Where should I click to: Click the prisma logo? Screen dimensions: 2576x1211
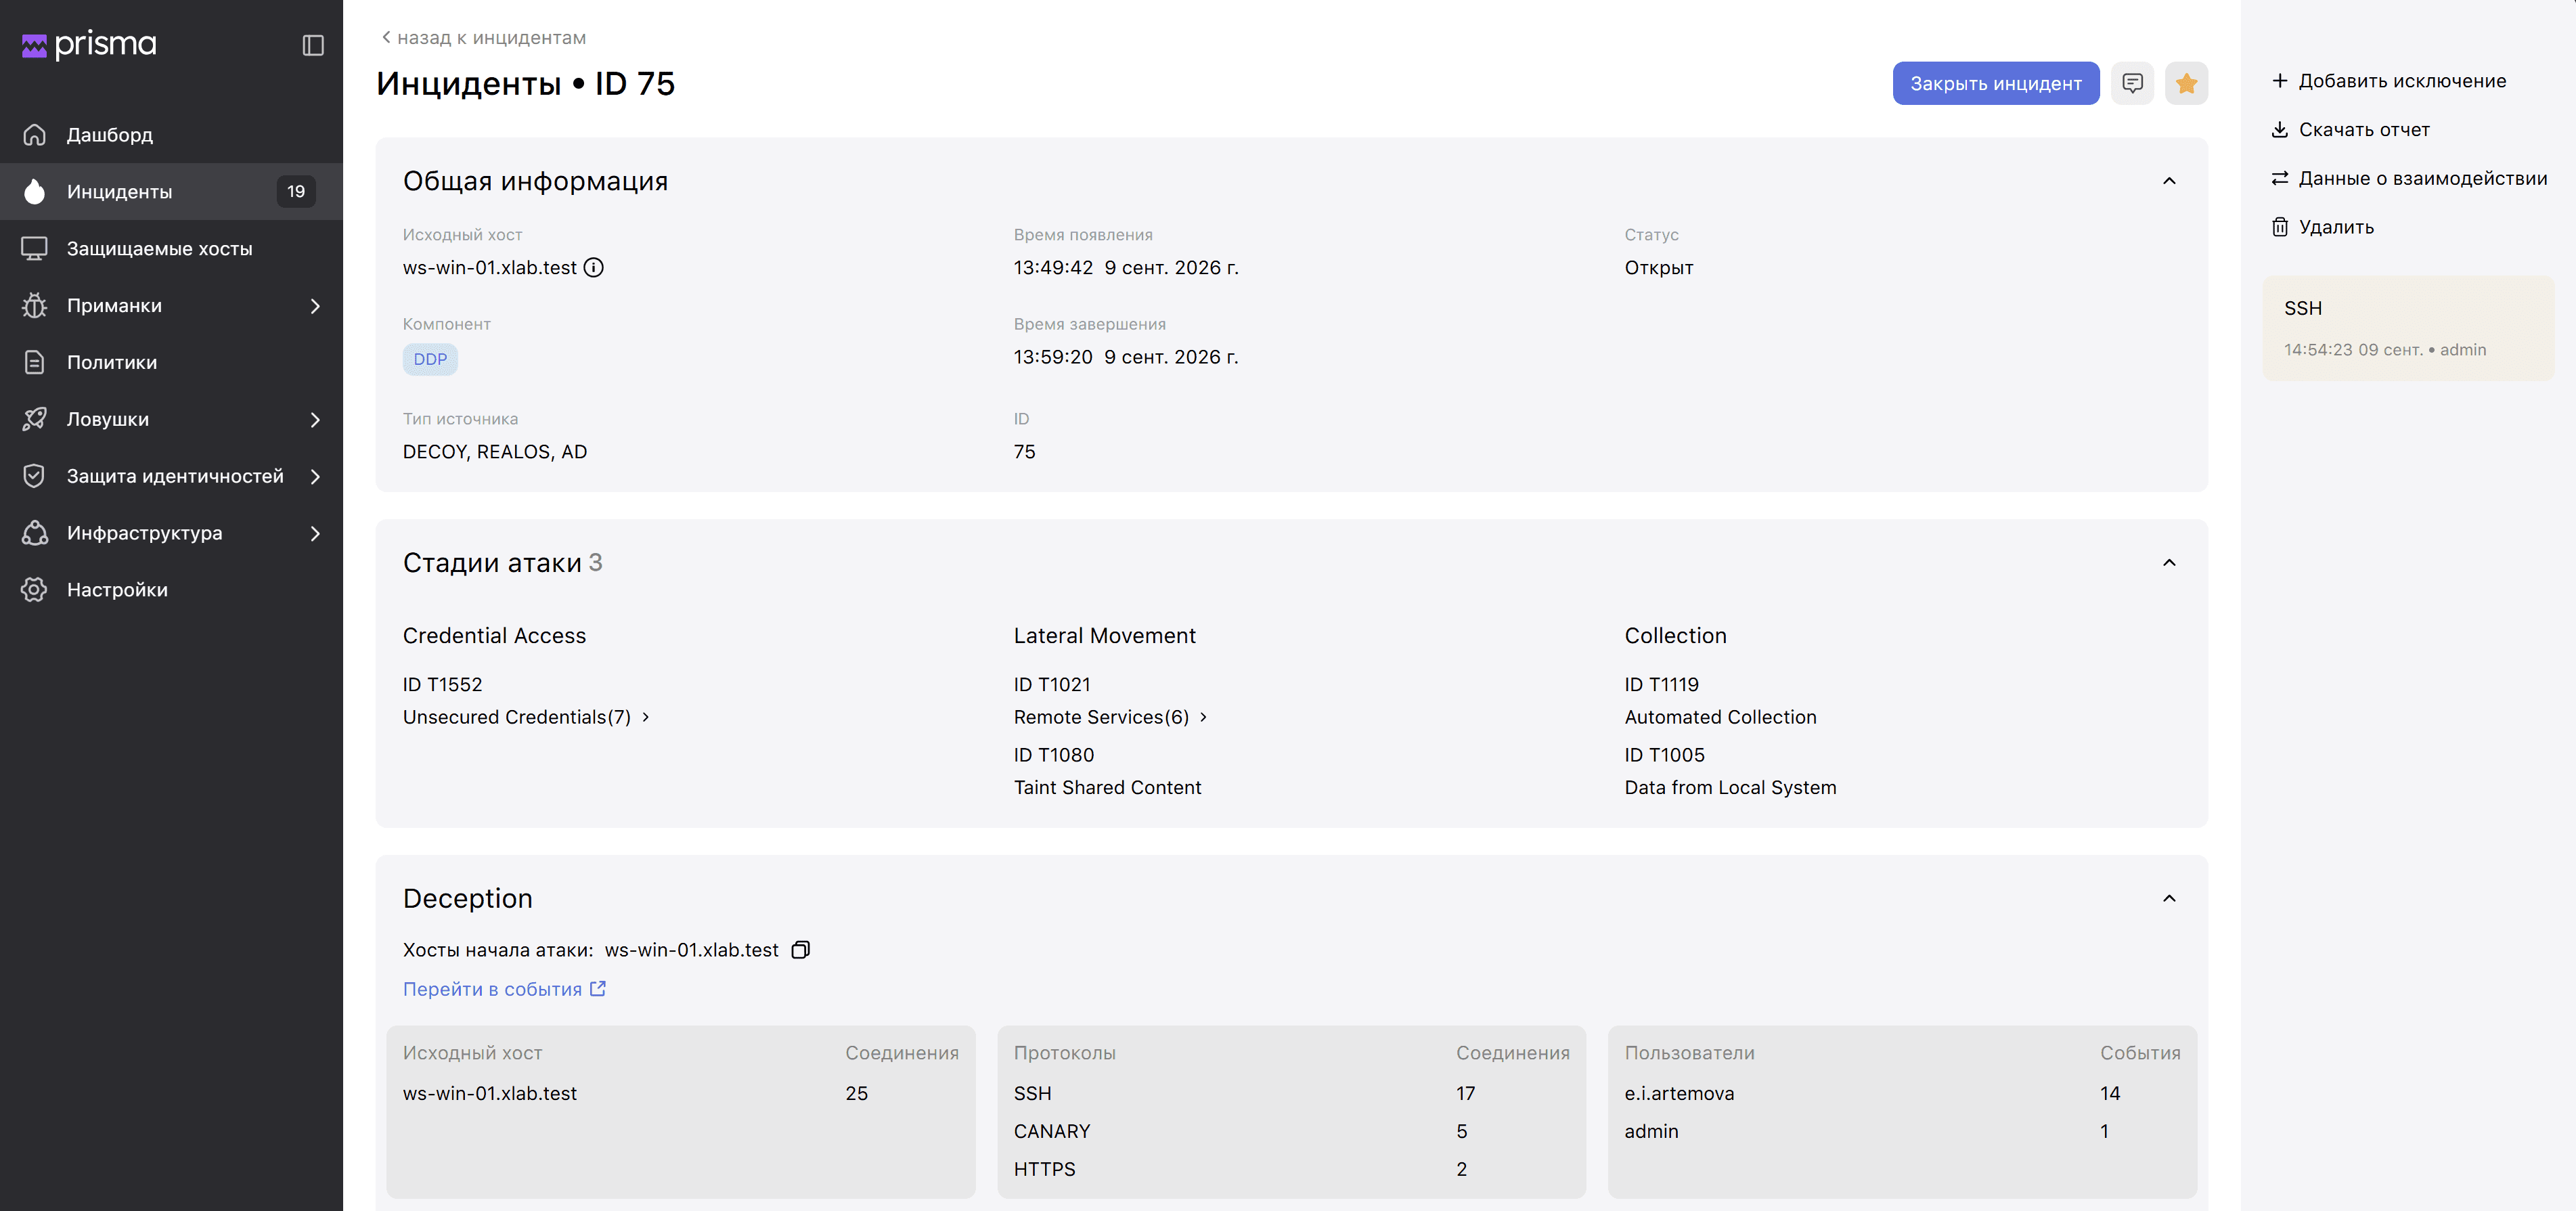point(89,44)
